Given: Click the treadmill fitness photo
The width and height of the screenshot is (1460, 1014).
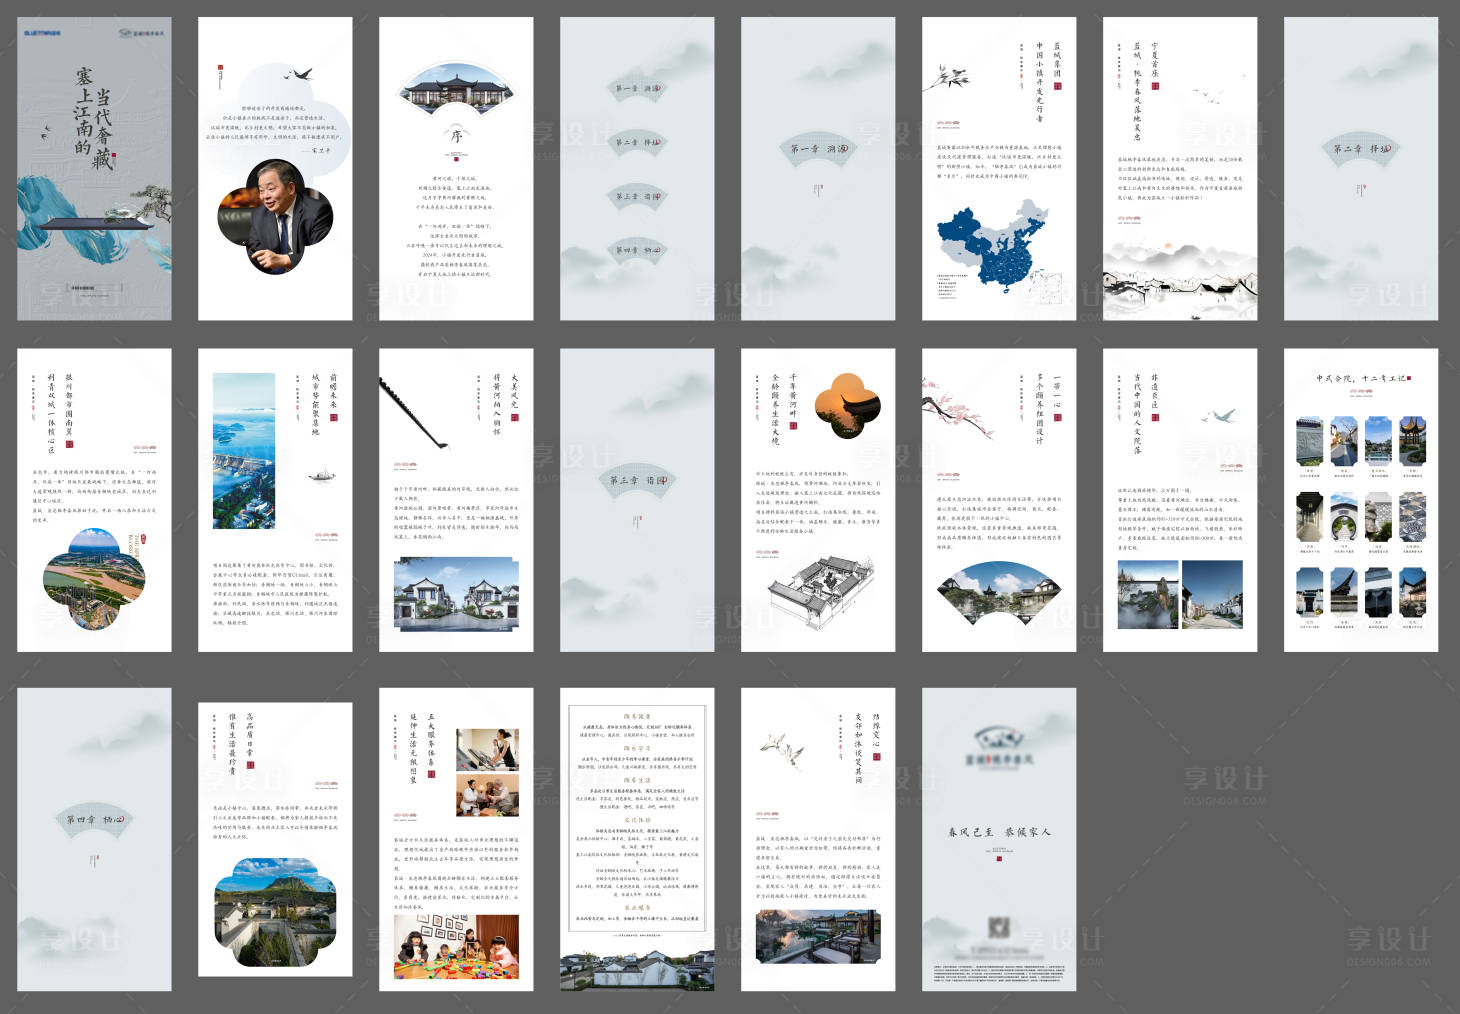Looking at the screenshot, I should 487,749.
